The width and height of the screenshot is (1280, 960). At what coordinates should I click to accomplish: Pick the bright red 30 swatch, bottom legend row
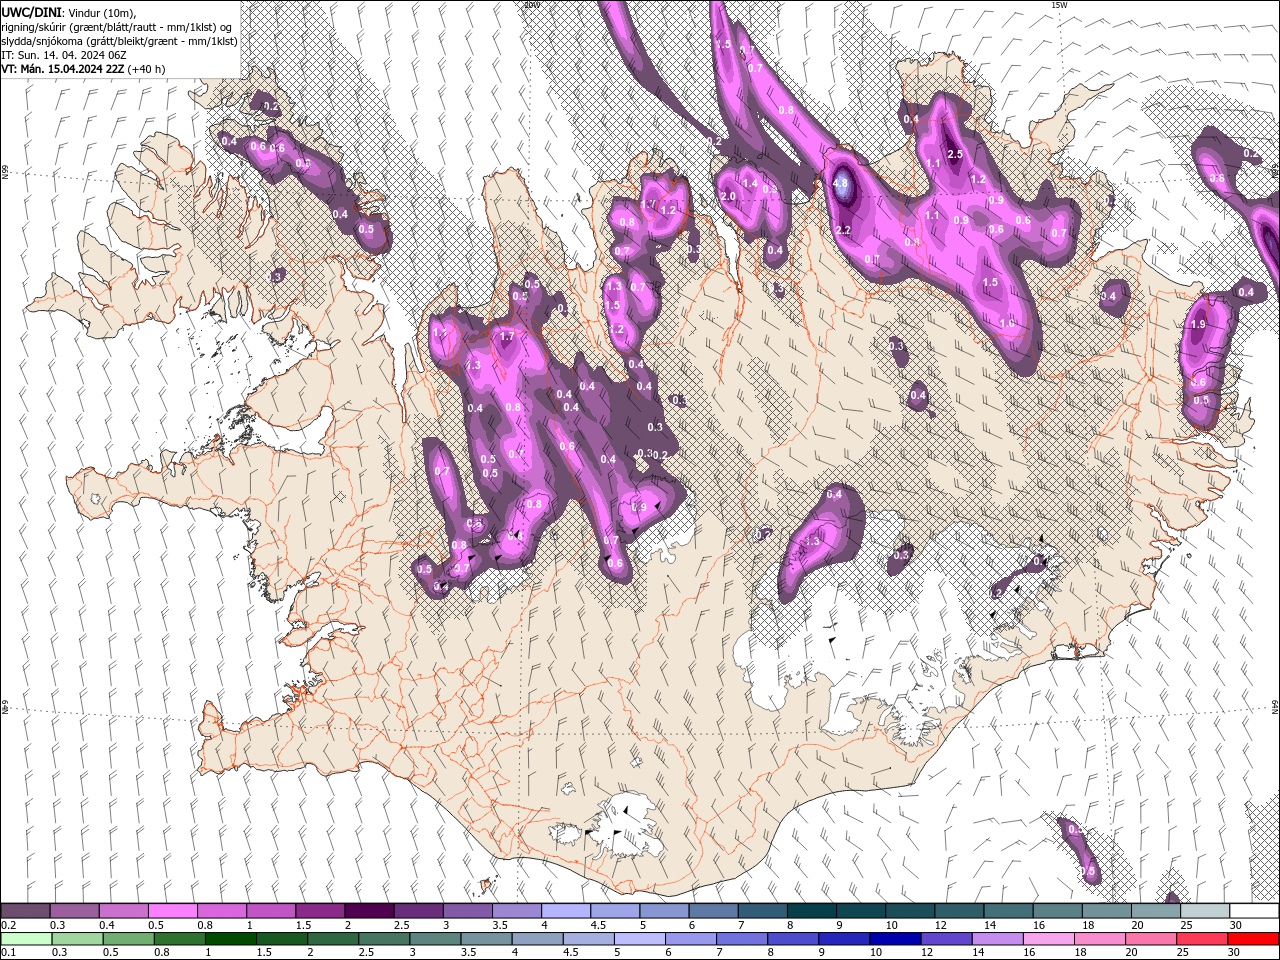point(1255,939)
